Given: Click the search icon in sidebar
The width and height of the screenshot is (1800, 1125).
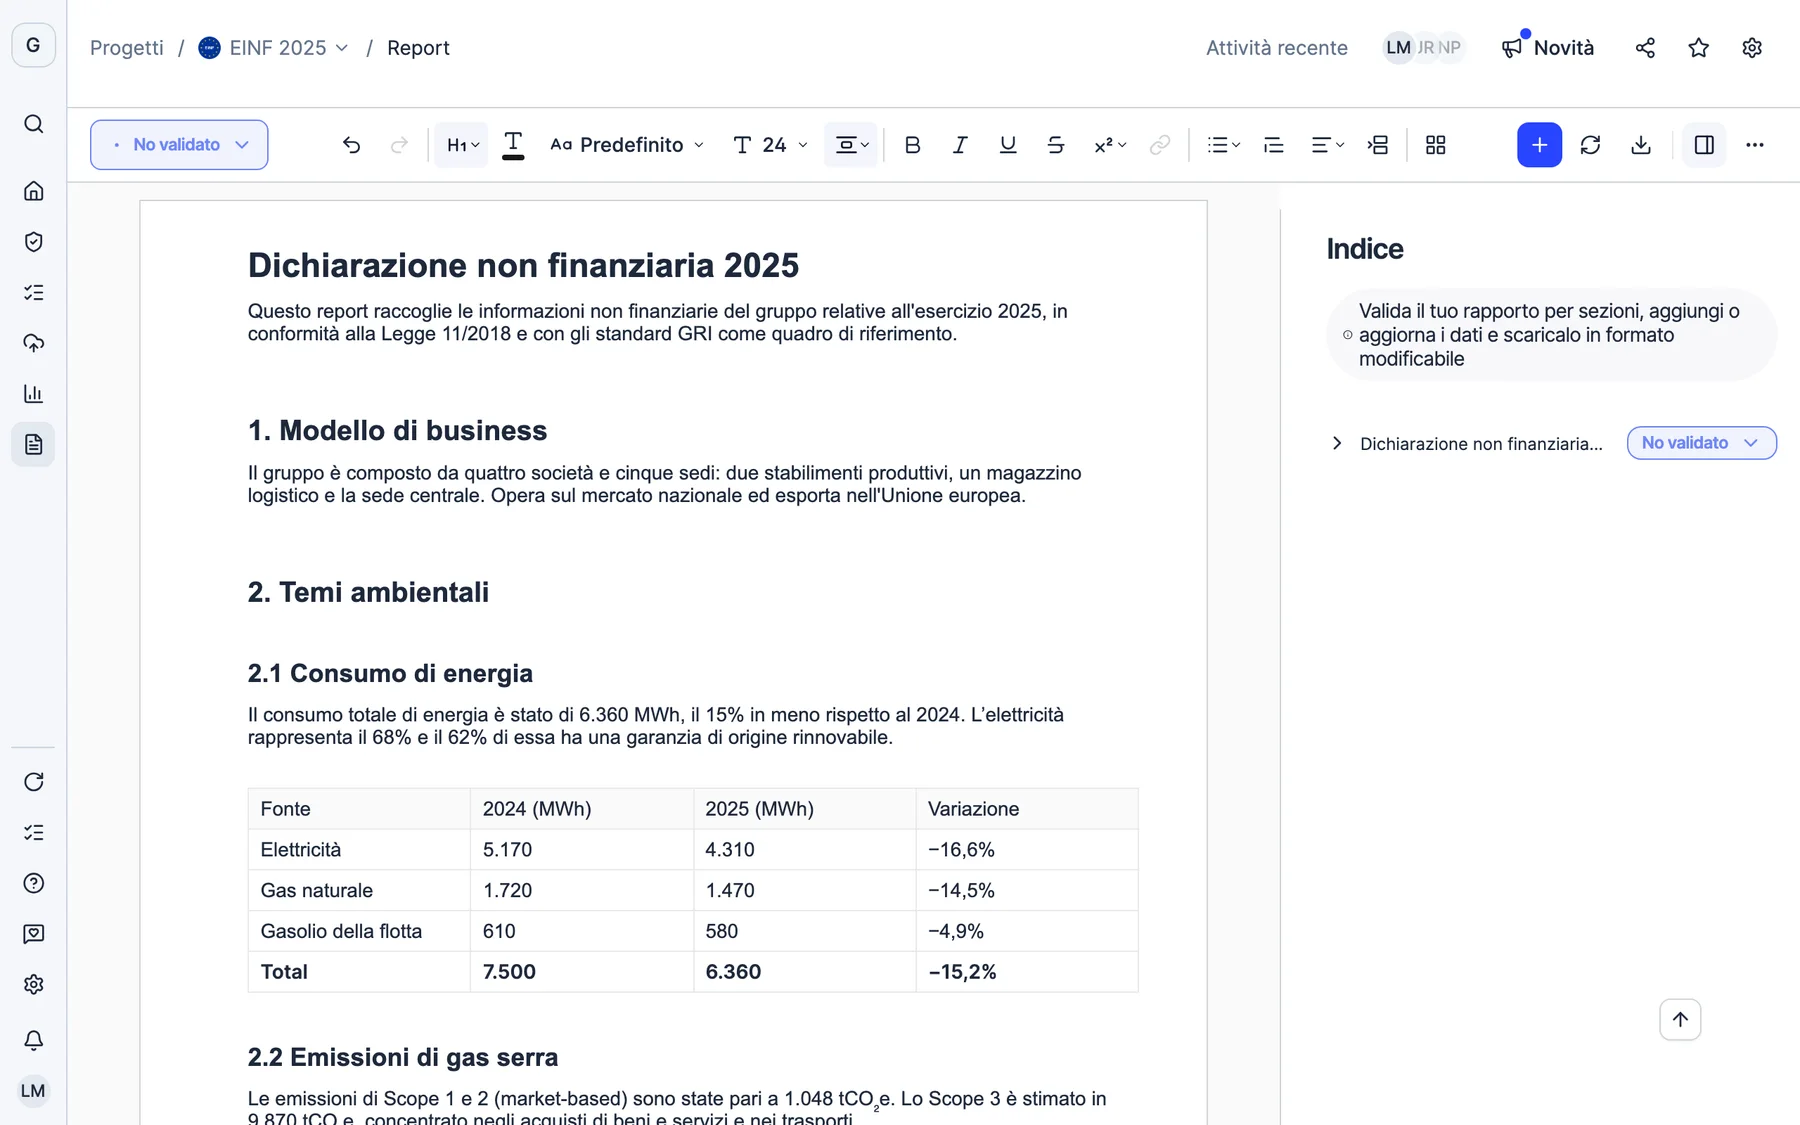Looking at the screenshot, I should (x=33, y=124).
